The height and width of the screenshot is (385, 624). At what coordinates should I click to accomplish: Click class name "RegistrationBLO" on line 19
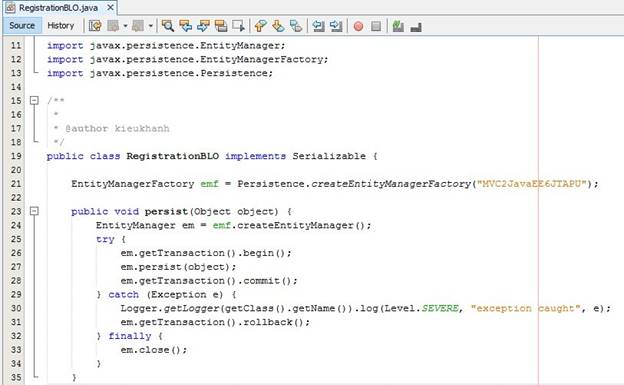pos(173,156)
